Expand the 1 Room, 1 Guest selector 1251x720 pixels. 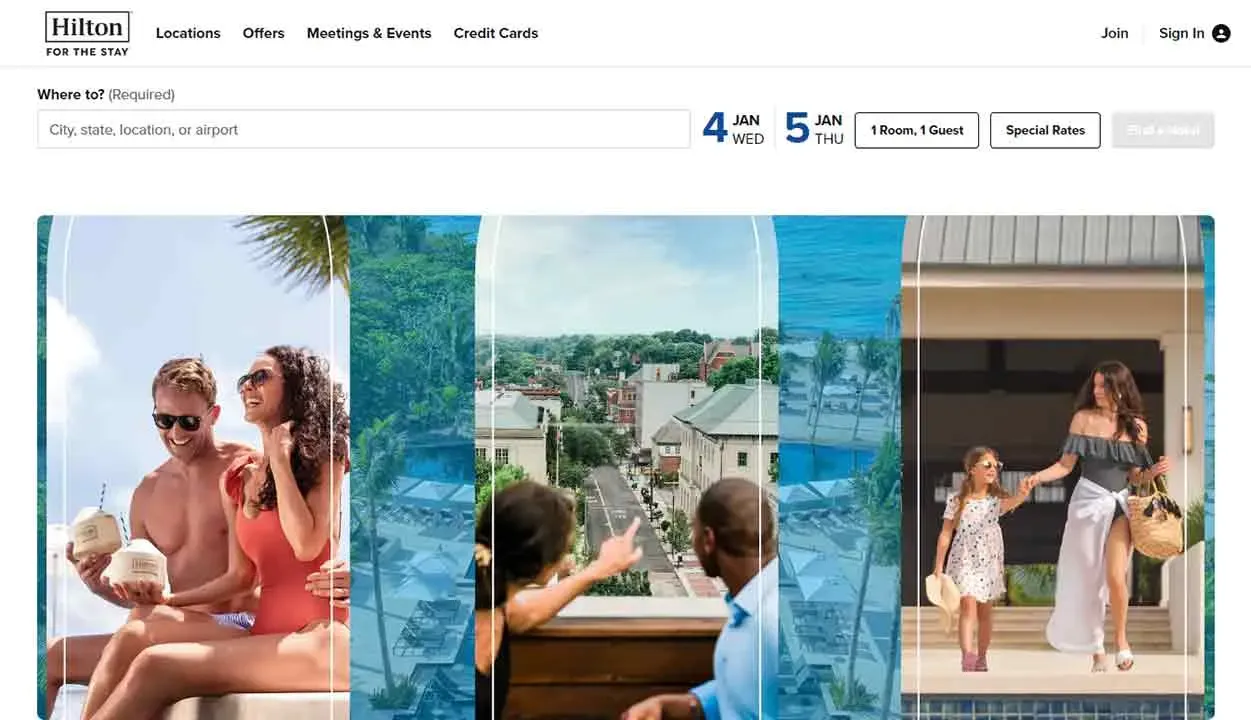tap(917, 130)
